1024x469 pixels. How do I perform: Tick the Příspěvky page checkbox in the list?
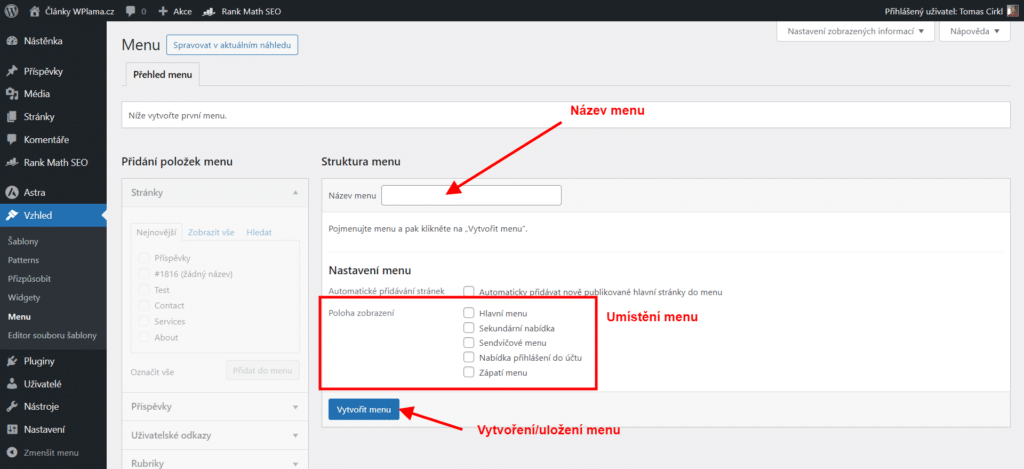(144, 257)
